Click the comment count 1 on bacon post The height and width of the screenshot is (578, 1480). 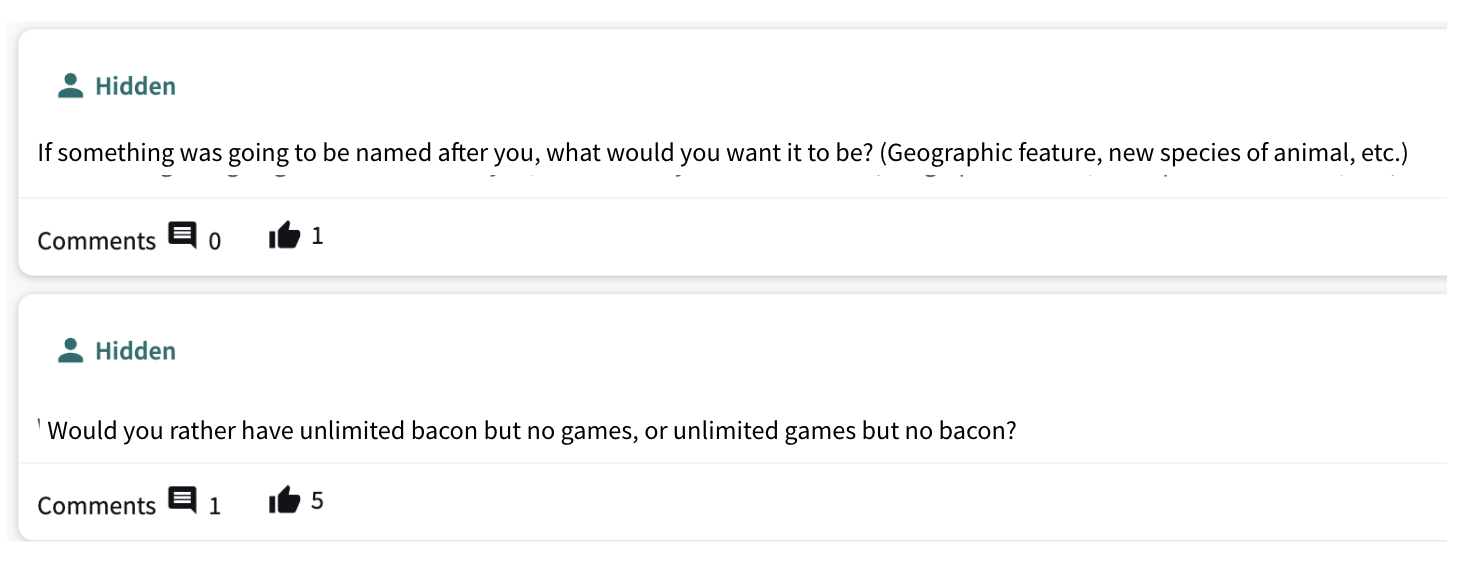tap(215, 506)
